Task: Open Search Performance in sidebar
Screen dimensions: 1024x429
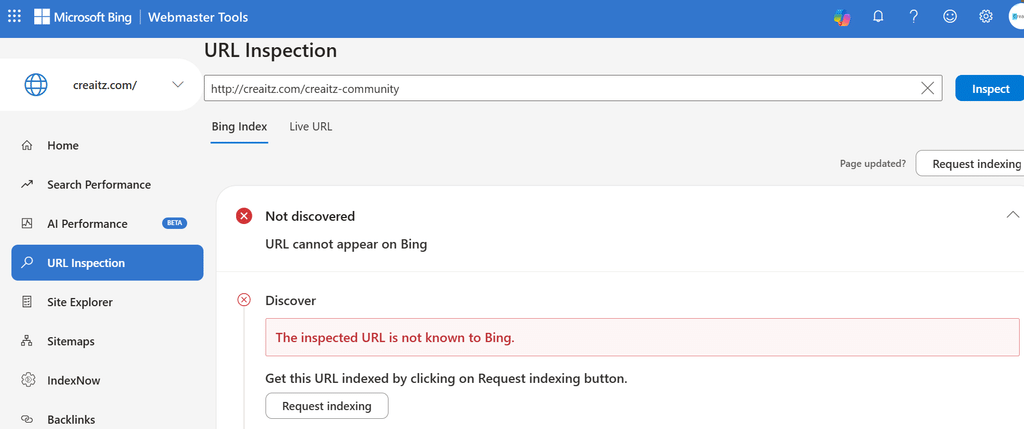Action: [107, 185]
